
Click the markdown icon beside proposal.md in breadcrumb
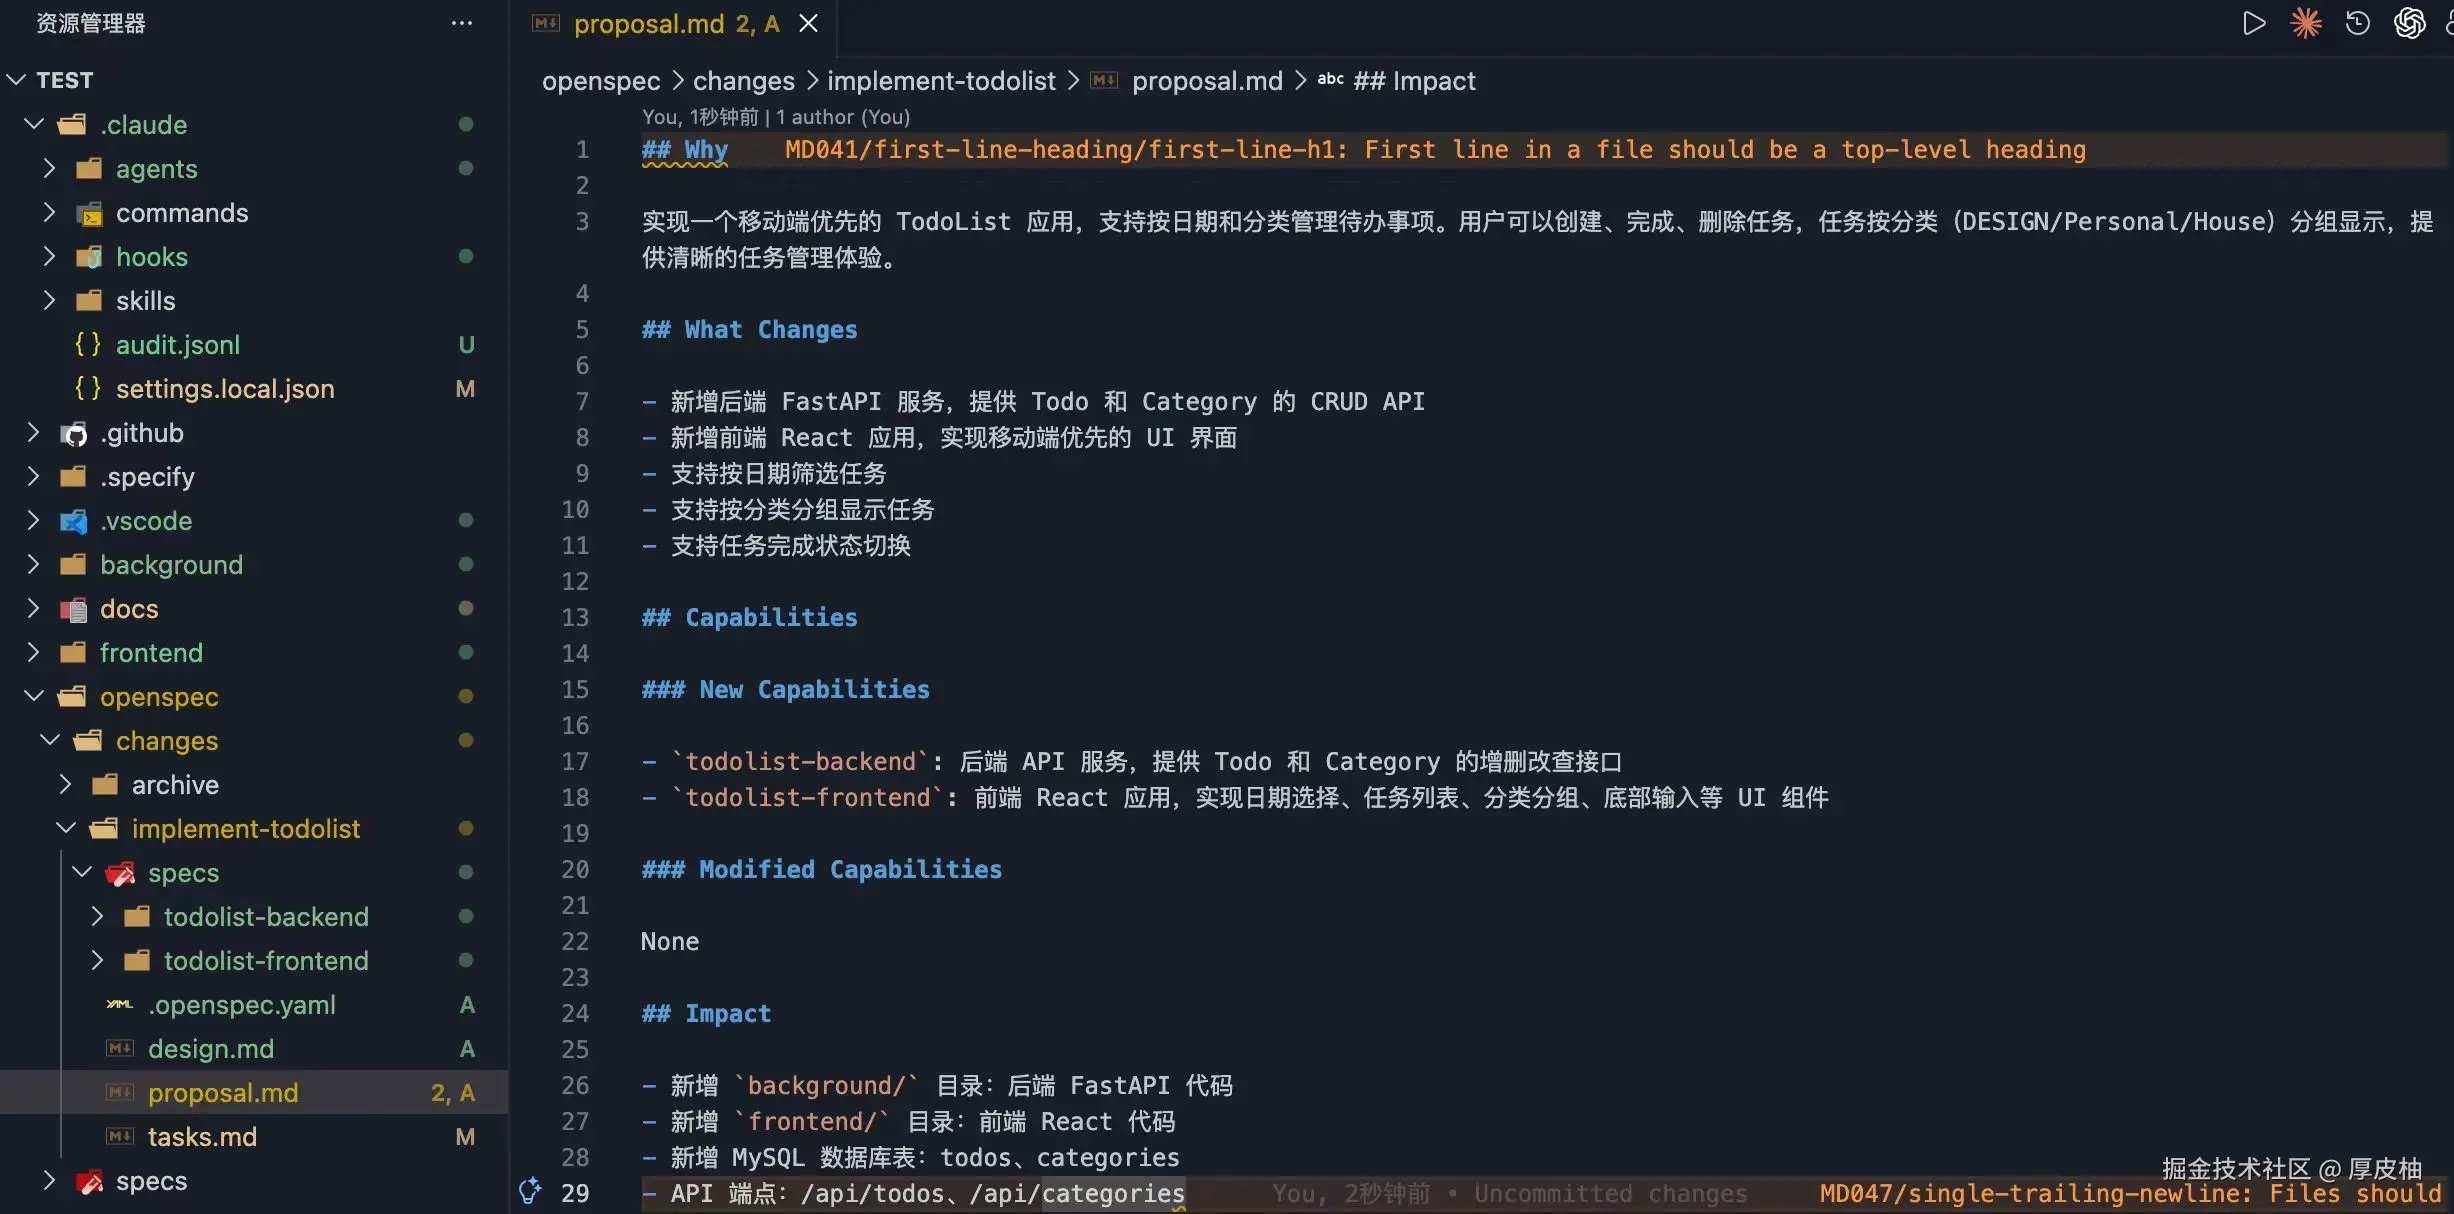(1104, 81)
